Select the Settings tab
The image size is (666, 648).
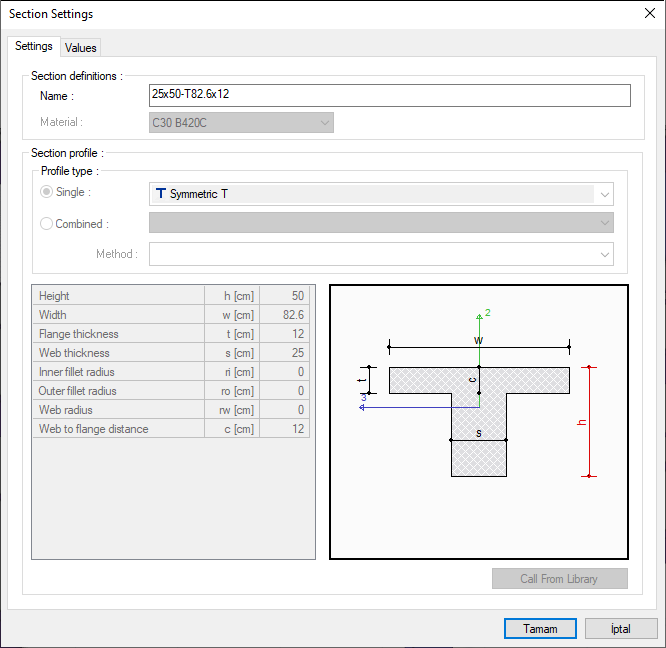(34, 46)
